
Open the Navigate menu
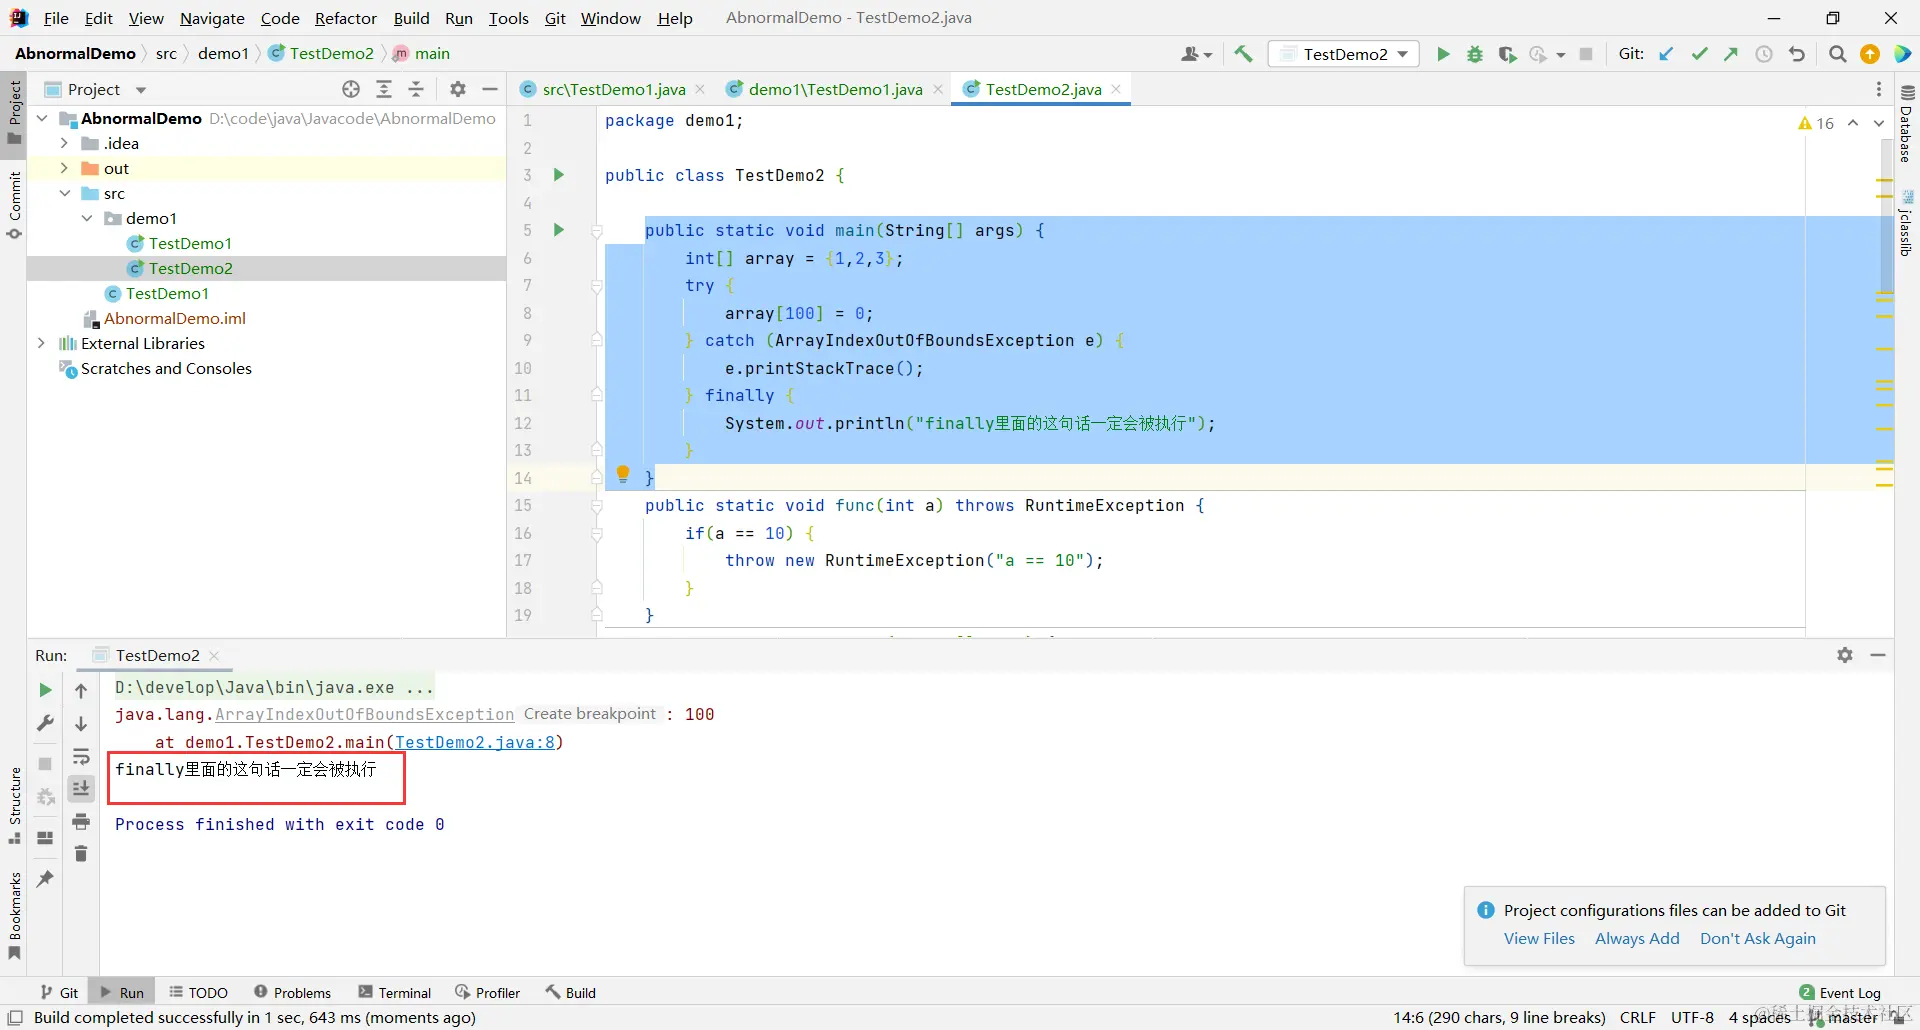tap(212, 18)
